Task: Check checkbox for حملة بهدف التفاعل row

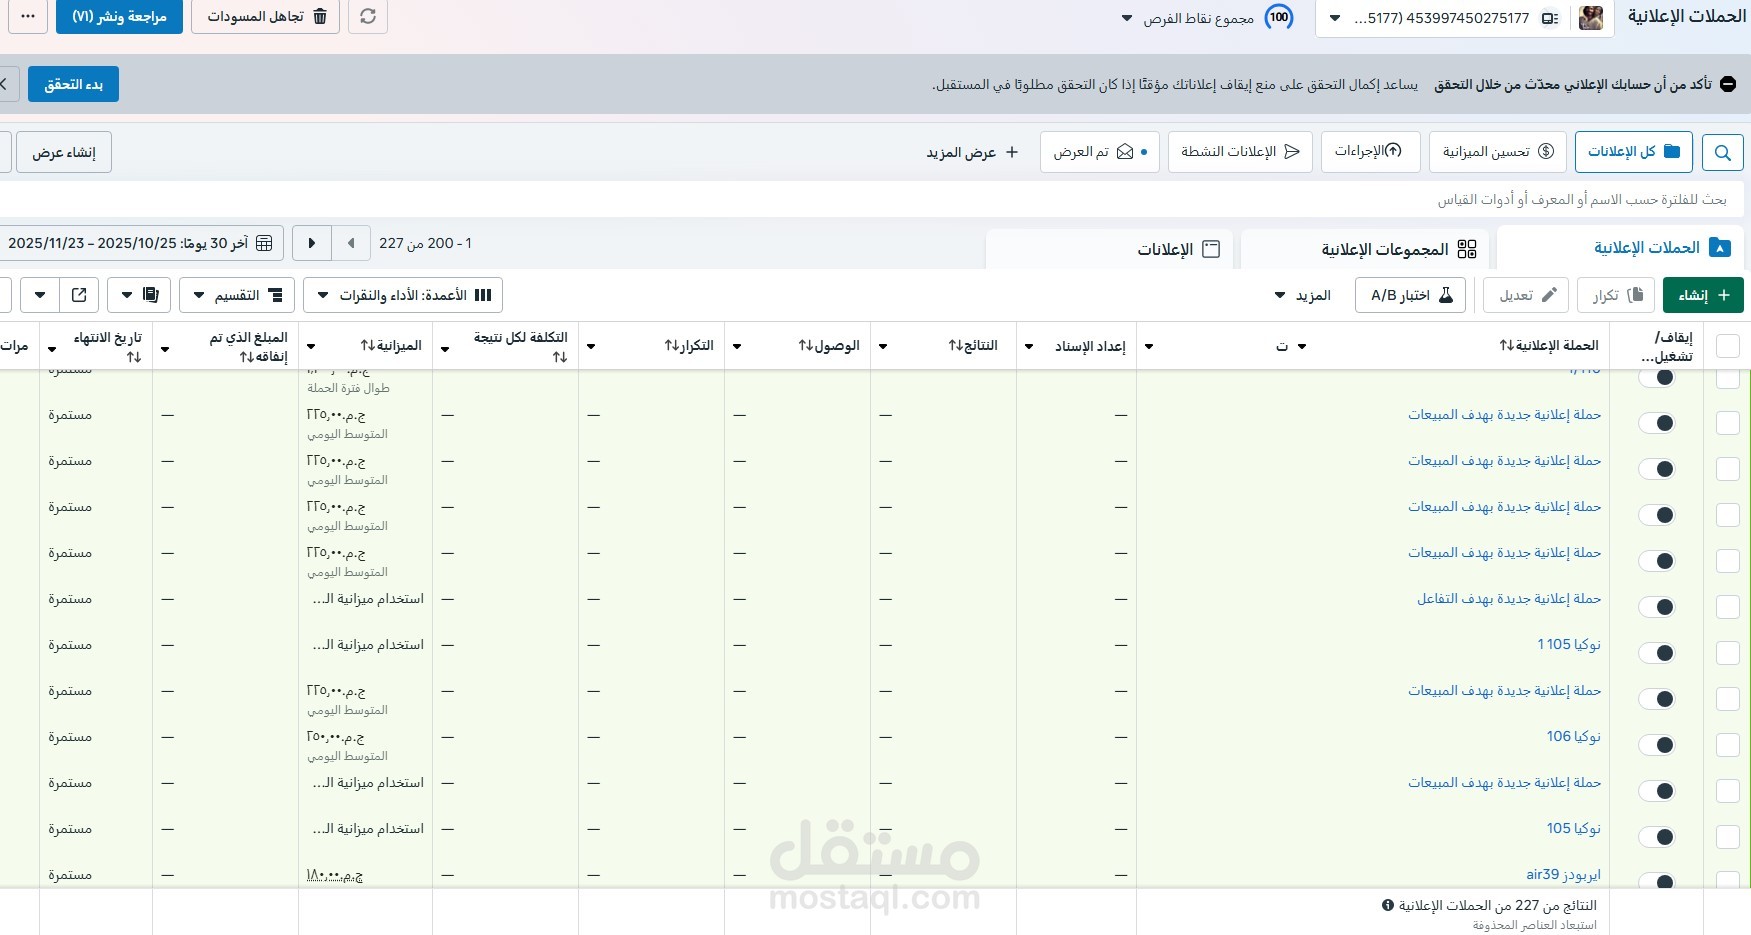Action: (x=1727, y=607)
